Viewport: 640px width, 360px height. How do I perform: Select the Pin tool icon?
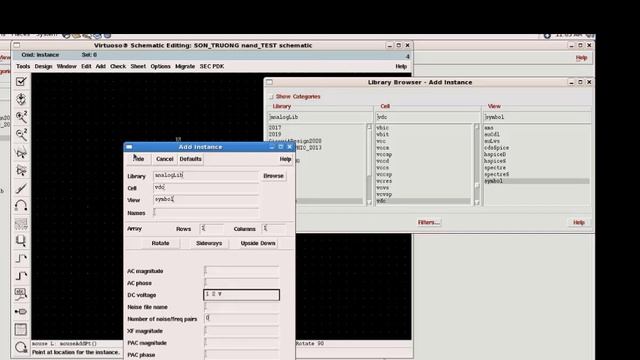[21, 311]
